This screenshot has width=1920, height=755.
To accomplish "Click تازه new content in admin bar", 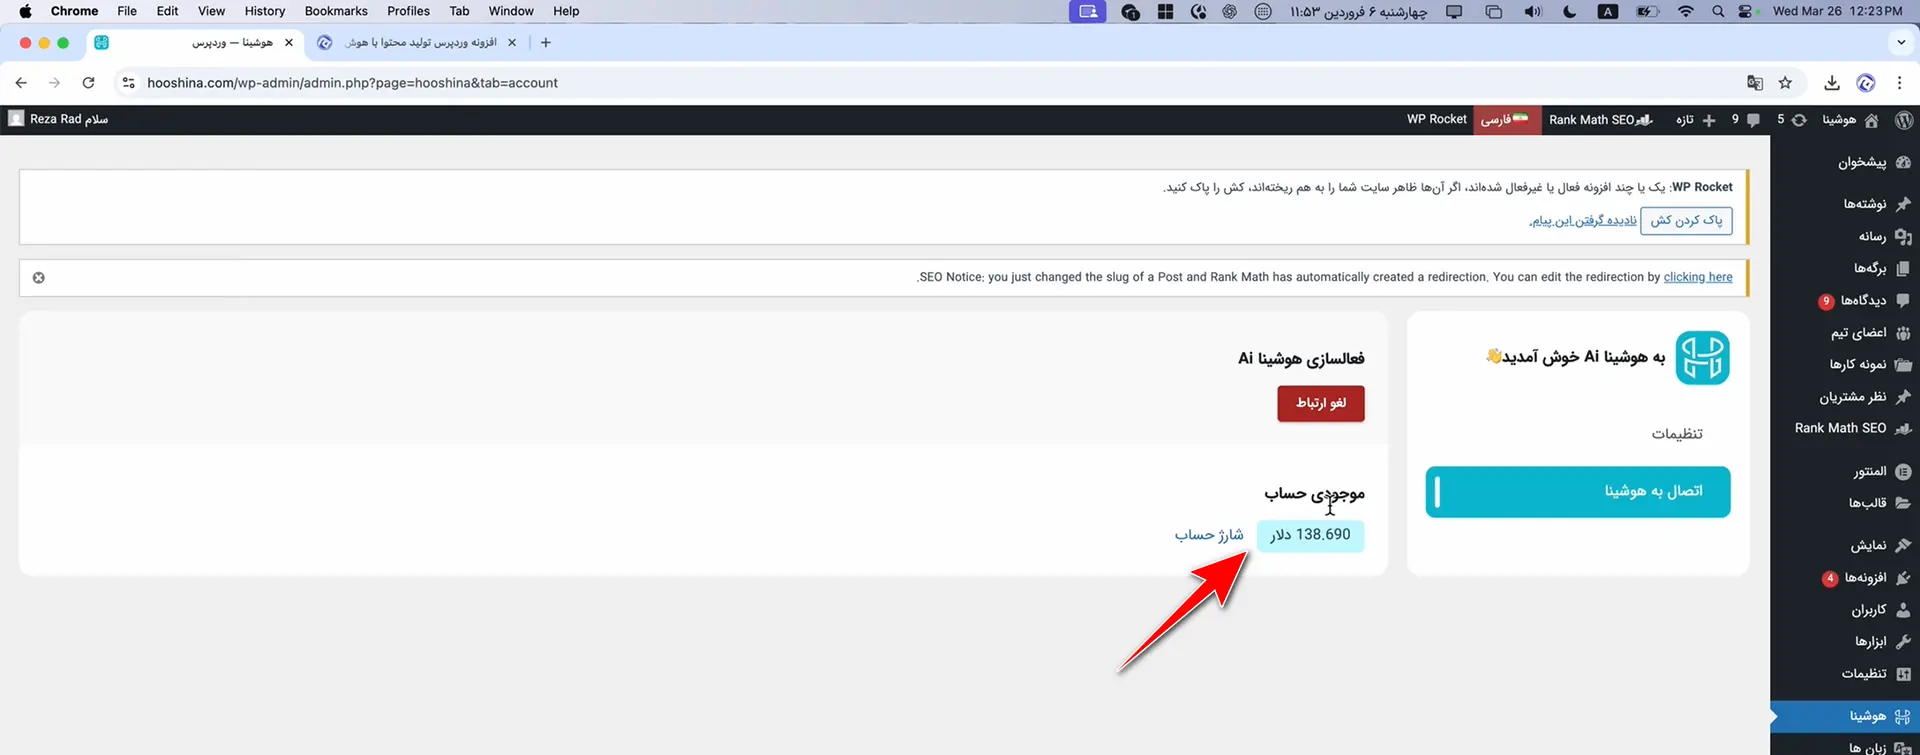I will click(1695, 119).
